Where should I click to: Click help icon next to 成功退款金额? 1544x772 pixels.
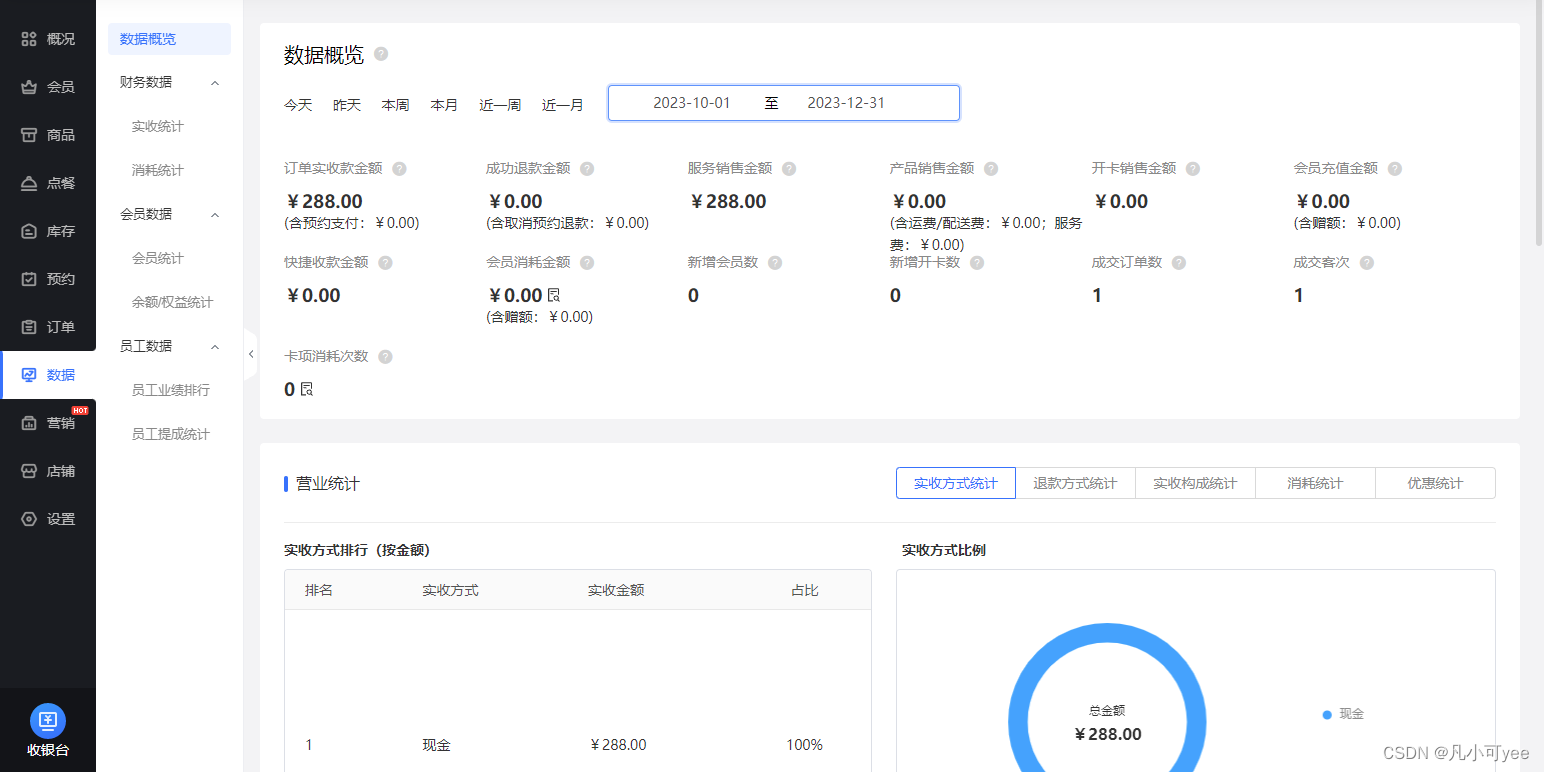[587, 169]
